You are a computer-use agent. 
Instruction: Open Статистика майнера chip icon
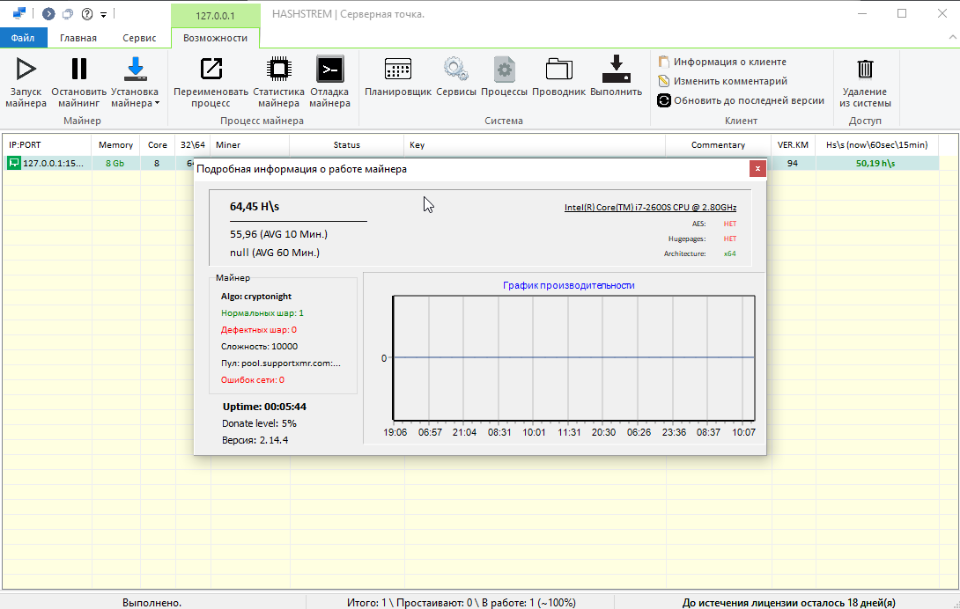pyautogui.click(x=279, y=69)
